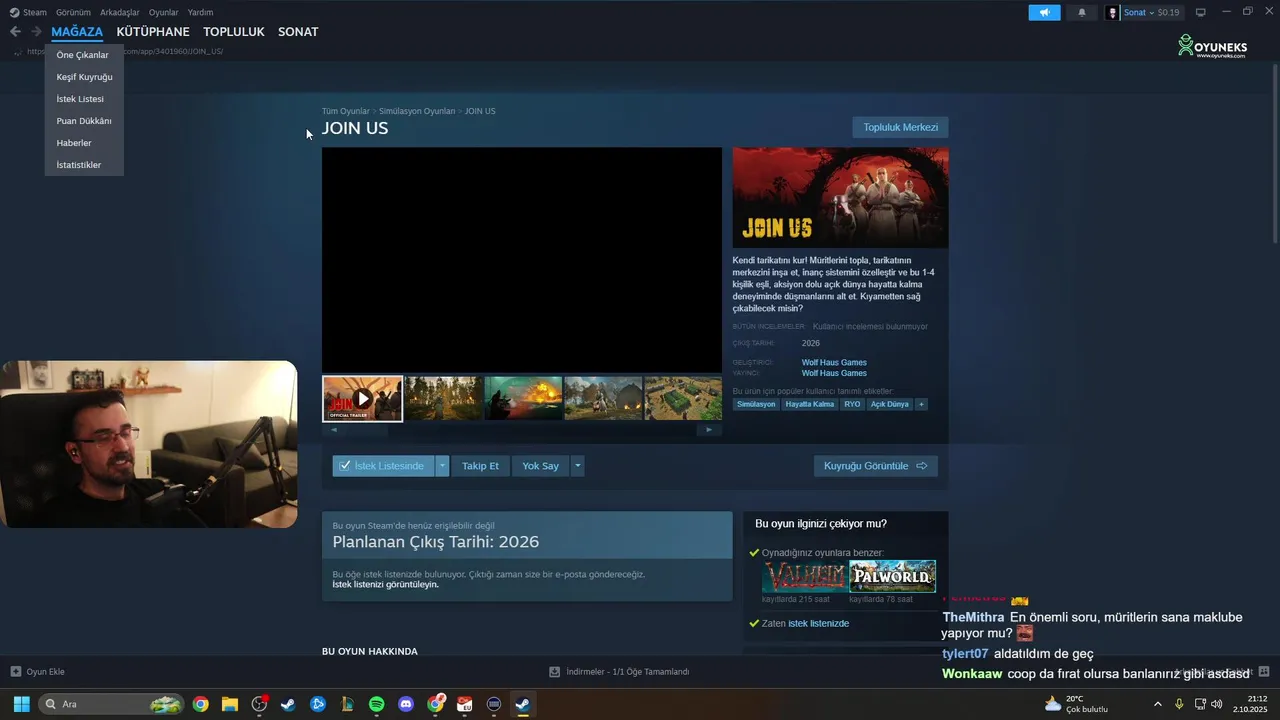Expand the Yok Say dropdown arrow
1280x720 pixels.
(x=577, y=466)
